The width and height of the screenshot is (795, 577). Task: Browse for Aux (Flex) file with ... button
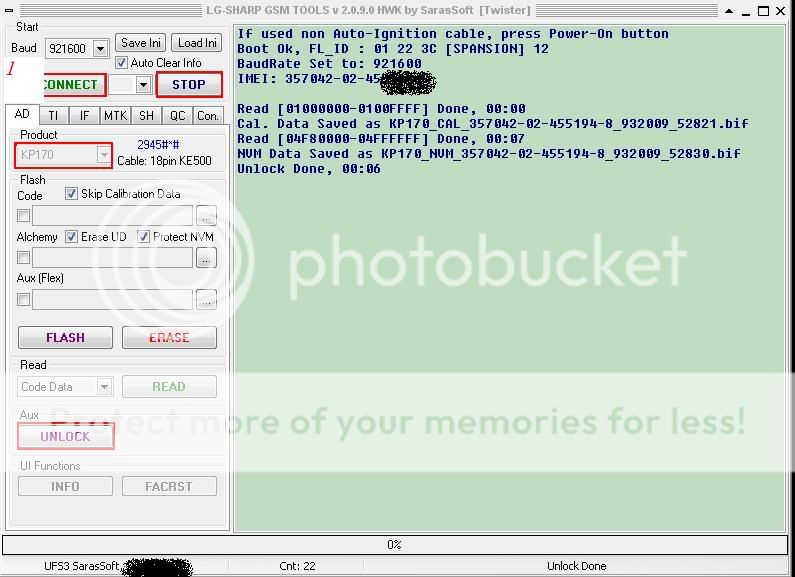click(206, 300)
